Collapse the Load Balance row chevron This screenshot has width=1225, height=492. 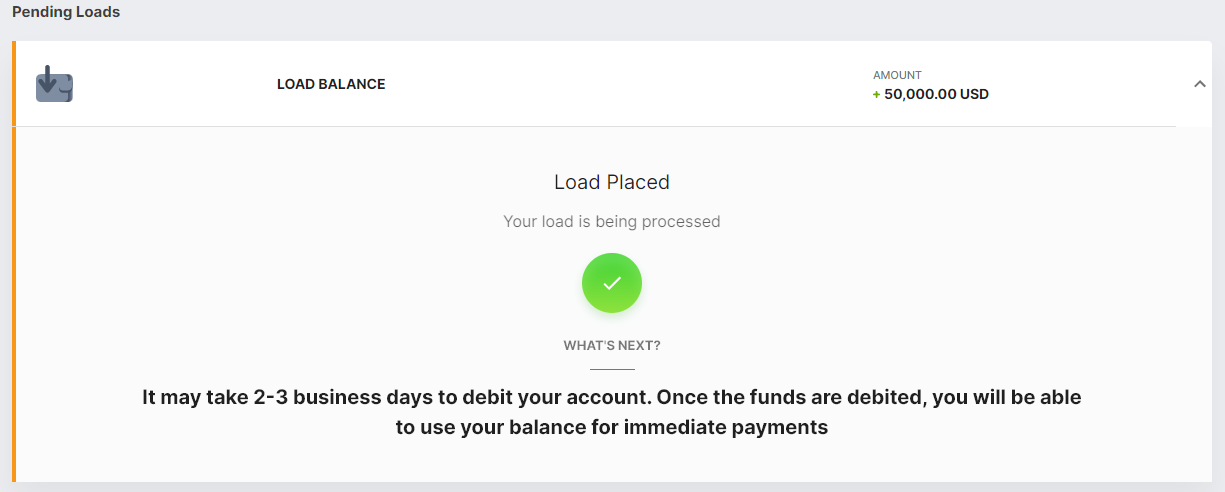click(1200, 84)
